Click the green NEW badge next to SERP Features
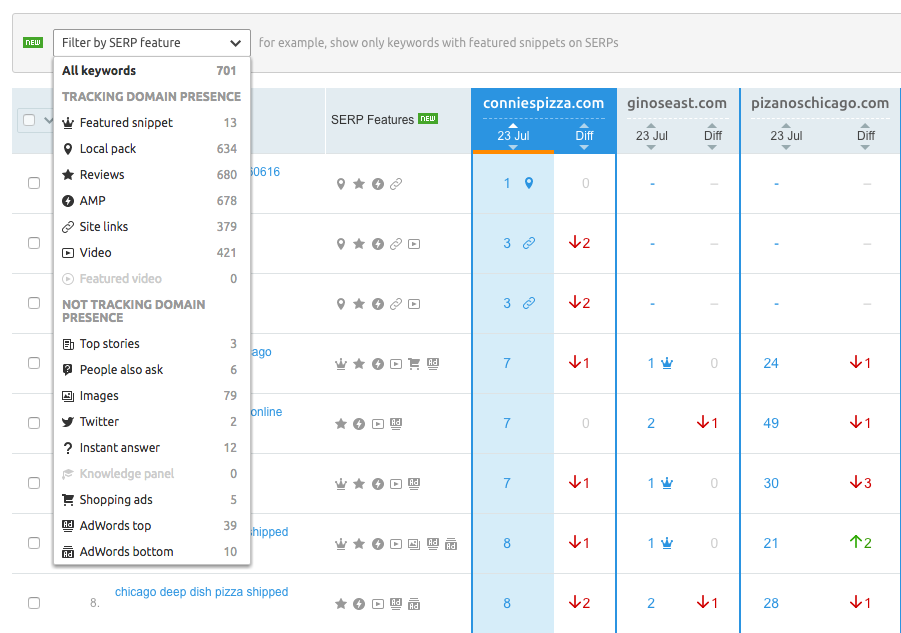 pos(428,118)
